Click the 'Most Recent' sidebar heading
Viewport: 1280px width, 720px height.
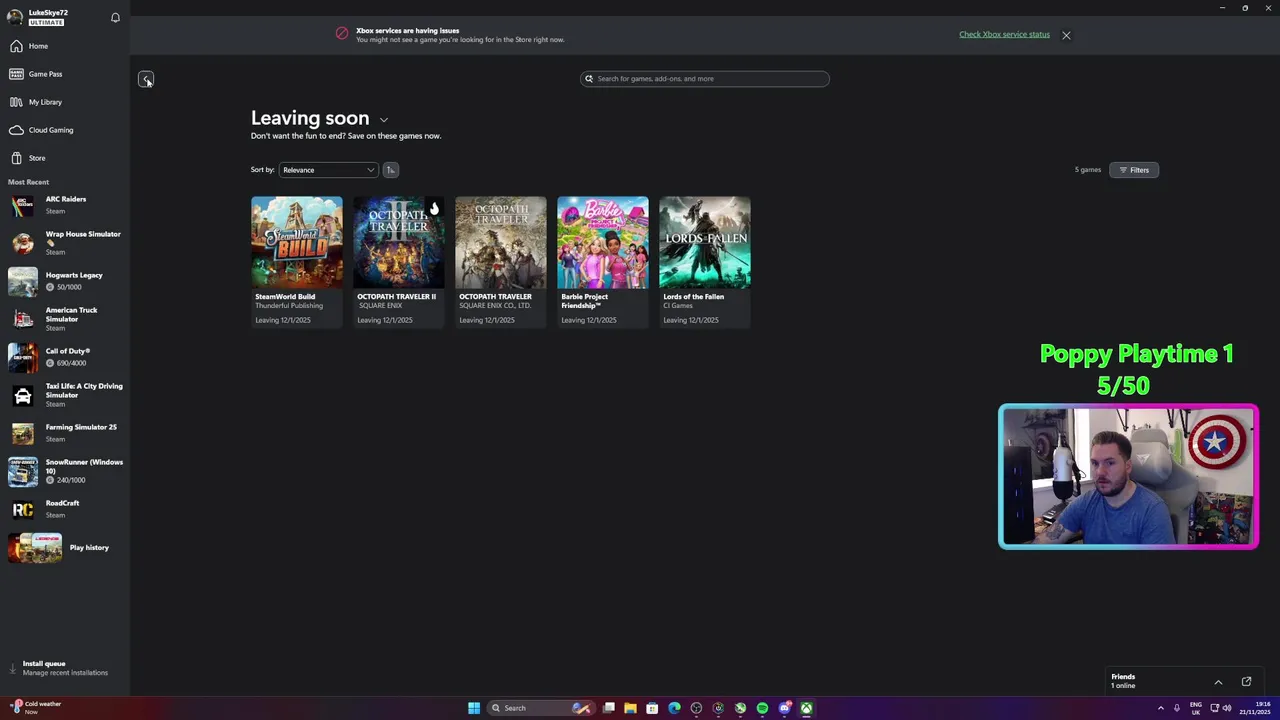click(x=28, y=182)
